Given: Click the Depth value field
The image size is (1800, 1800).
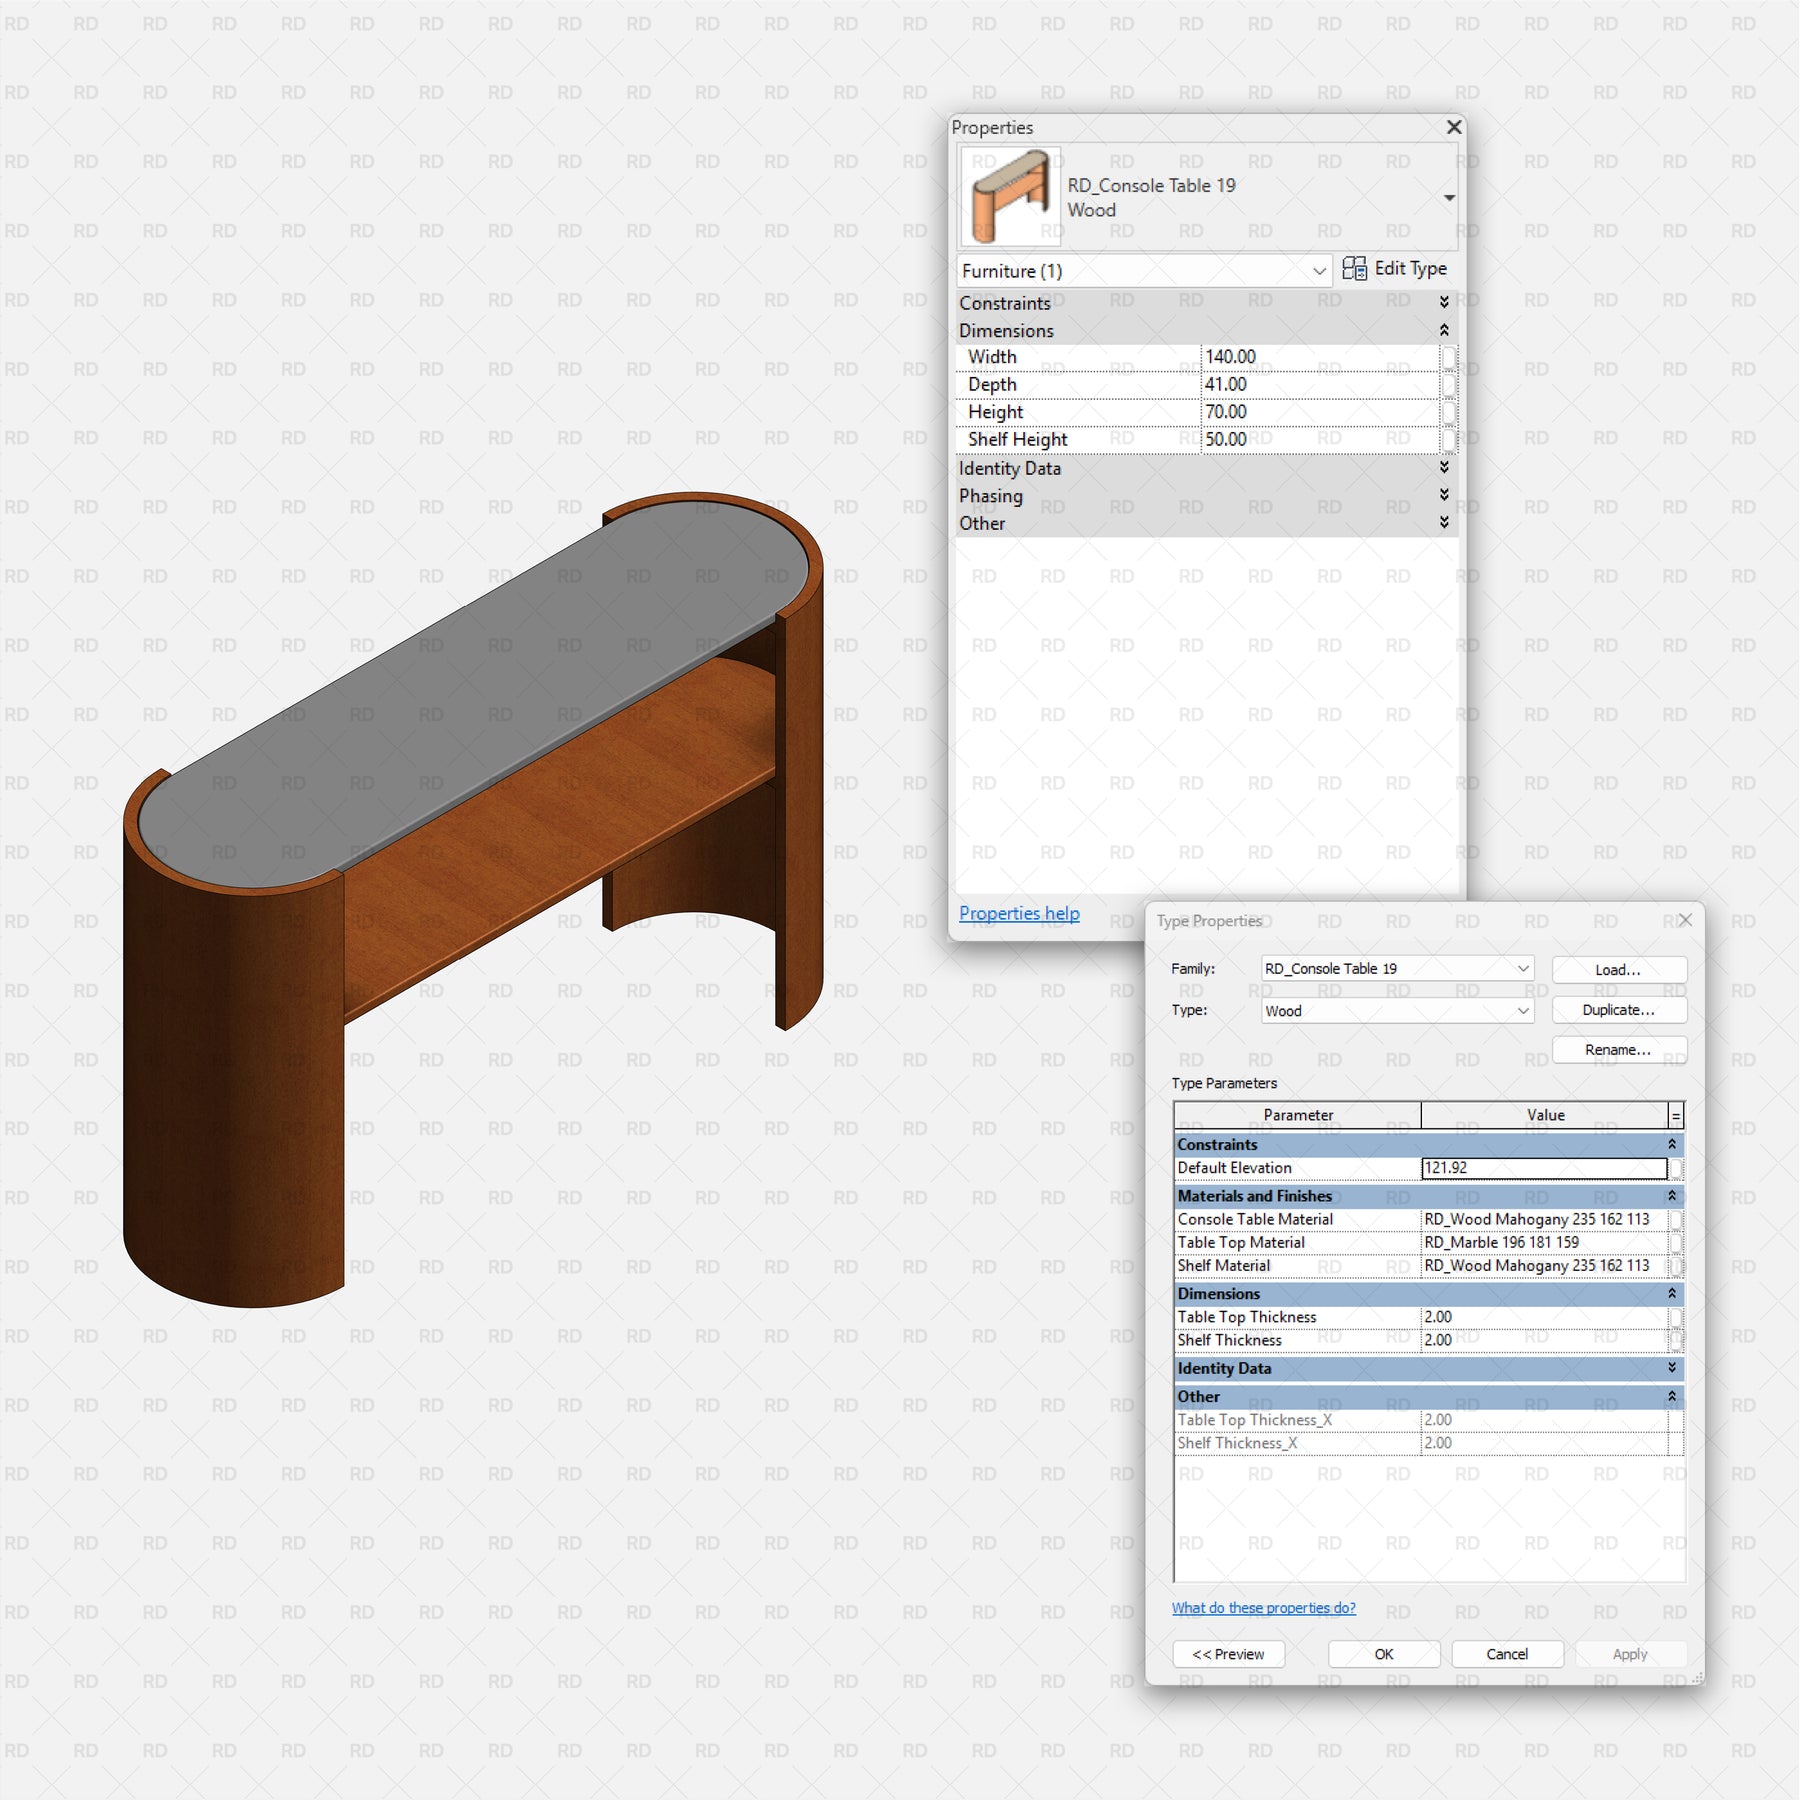Looking at the screenshot, I should pyautogui.click(x=1319, y=385).
